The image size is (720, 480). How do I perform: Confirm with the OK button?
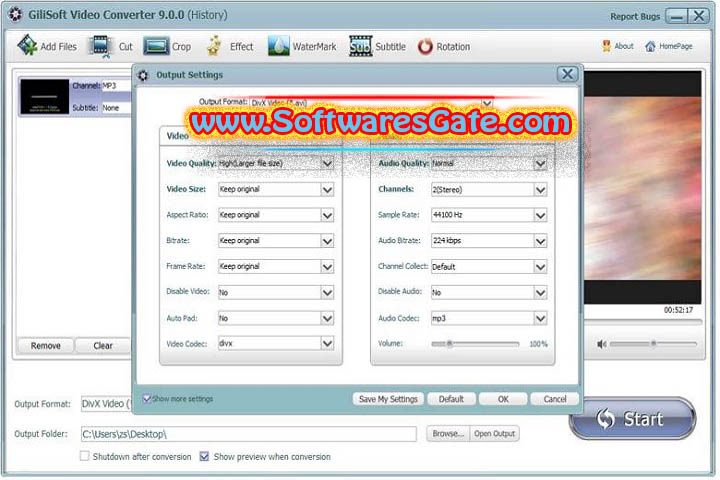[503, 399]
